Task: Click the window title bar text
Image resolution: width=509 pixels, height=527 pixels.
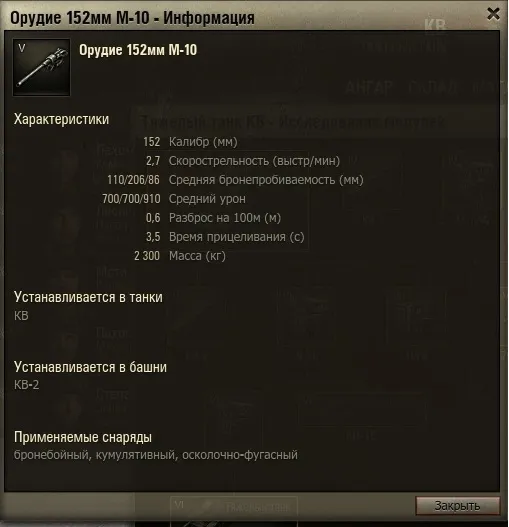Action: [132, 18]
